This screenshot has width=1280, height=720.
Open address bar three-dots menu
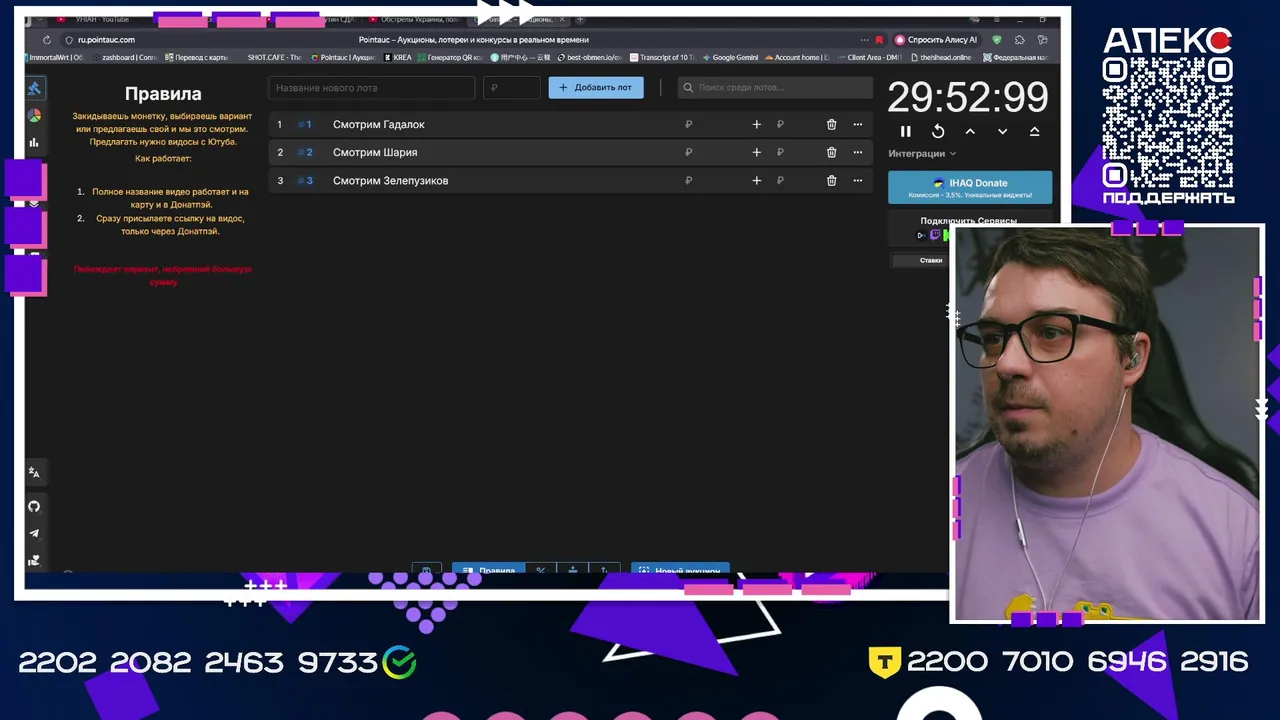tap(864, 40)
